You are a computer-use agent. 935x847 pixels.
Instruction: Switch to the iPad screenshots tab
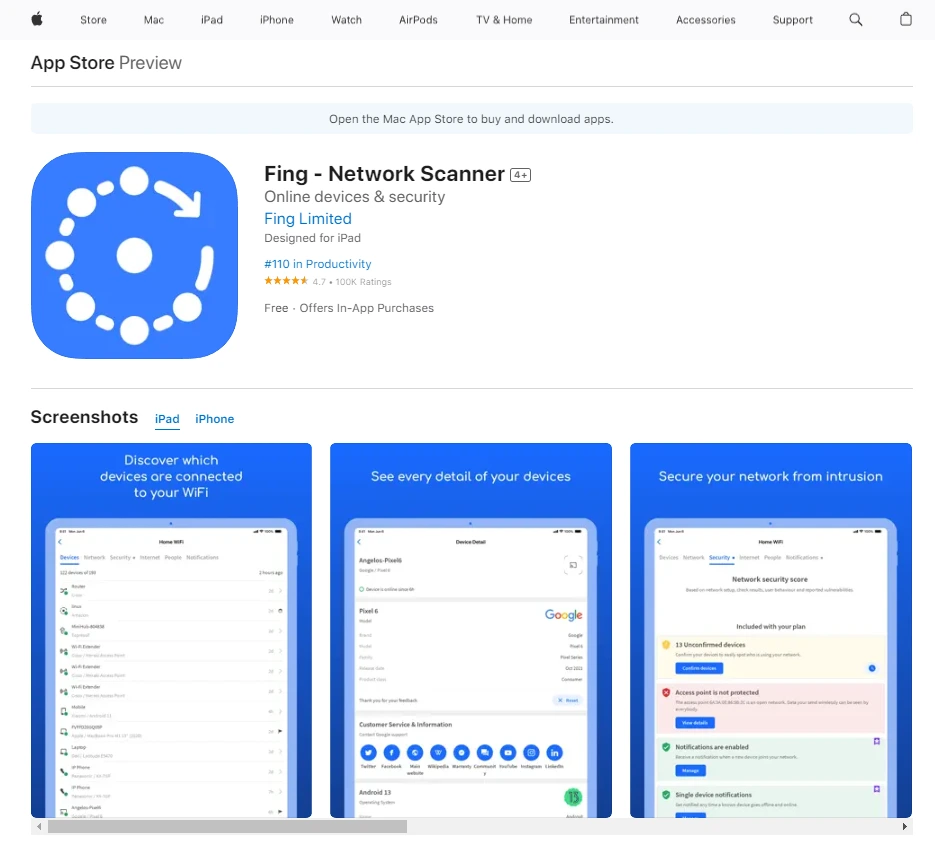pos(167,419)
